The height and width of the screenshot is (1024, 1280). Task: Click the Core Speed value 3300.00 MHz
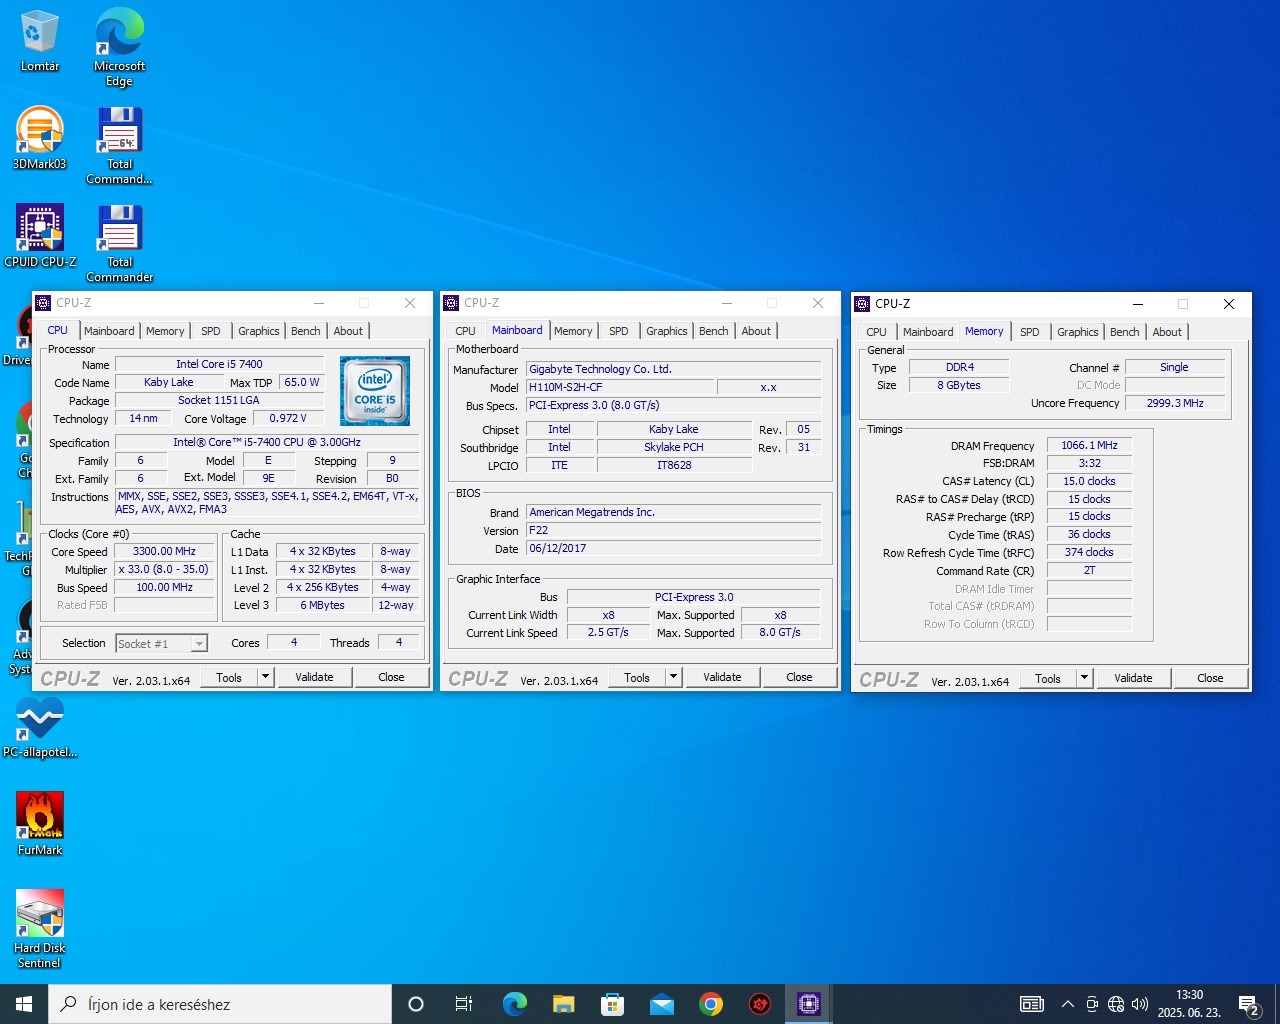[164, 551]
